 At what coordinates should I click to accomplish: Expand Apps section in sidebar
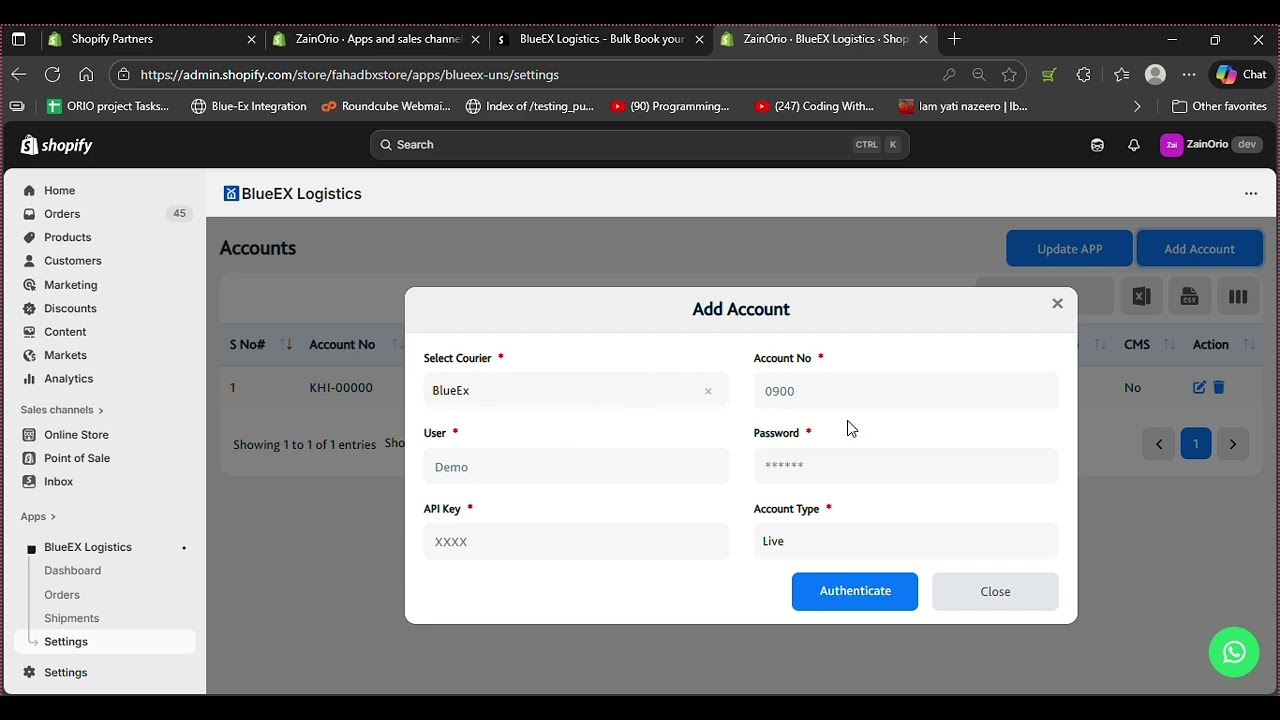(38, 517)
